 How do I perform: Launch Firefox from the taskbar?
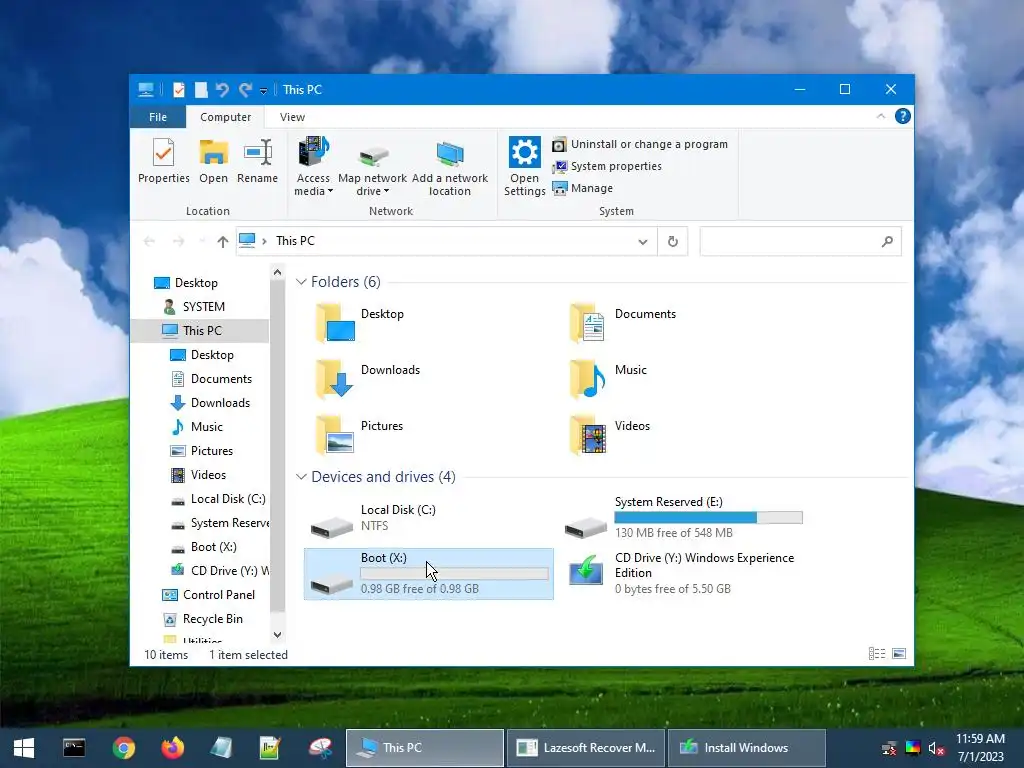pyautogui.click(x=172, y=748)
